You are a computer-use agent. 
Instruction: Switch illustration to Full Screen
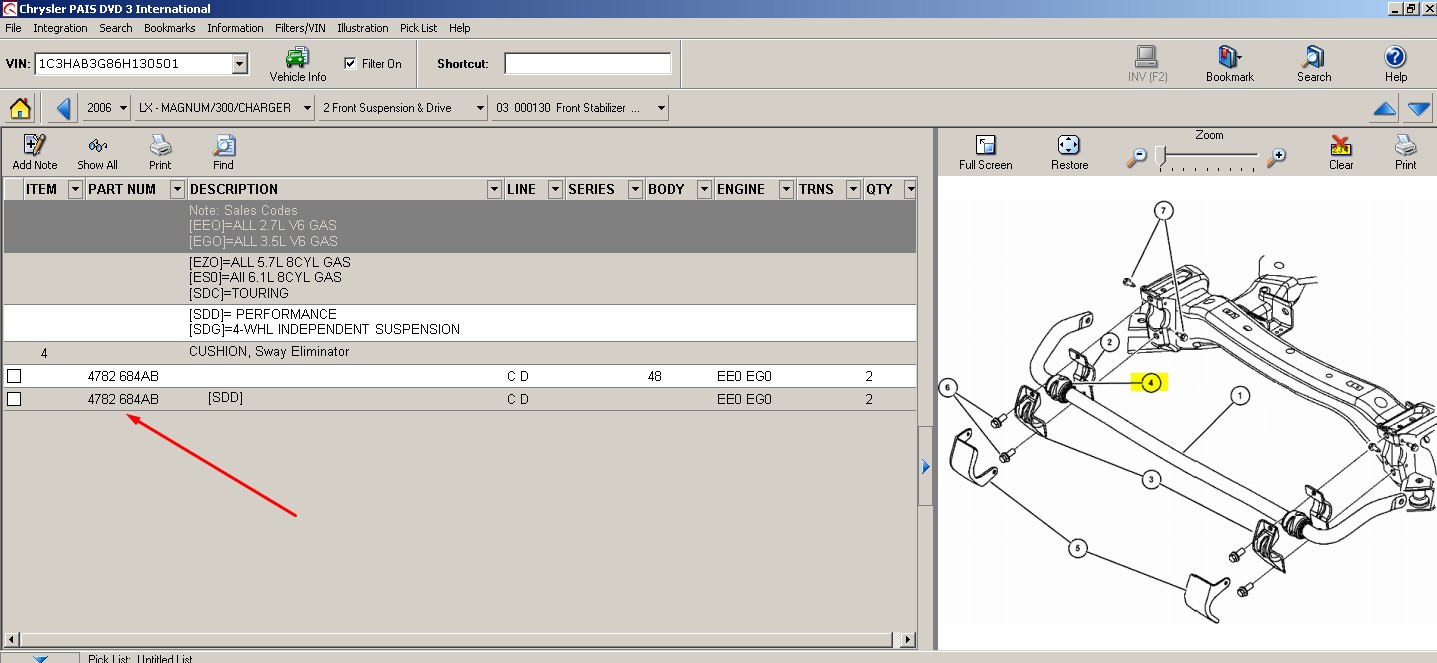985,152
